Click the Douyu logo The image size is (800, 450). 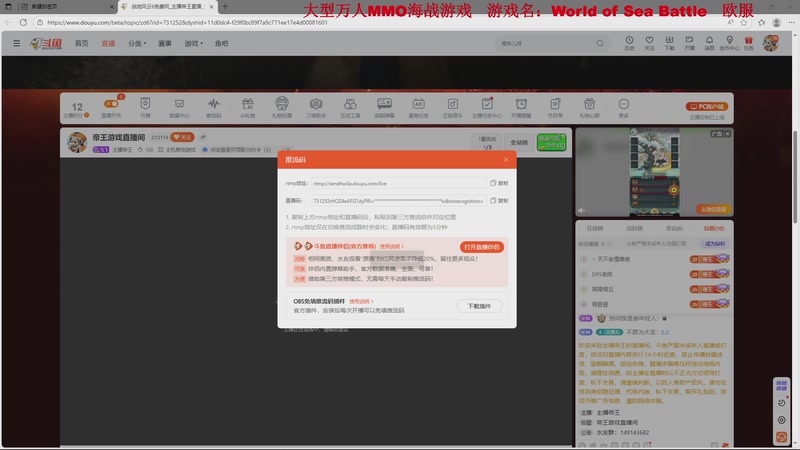(46, 44)
